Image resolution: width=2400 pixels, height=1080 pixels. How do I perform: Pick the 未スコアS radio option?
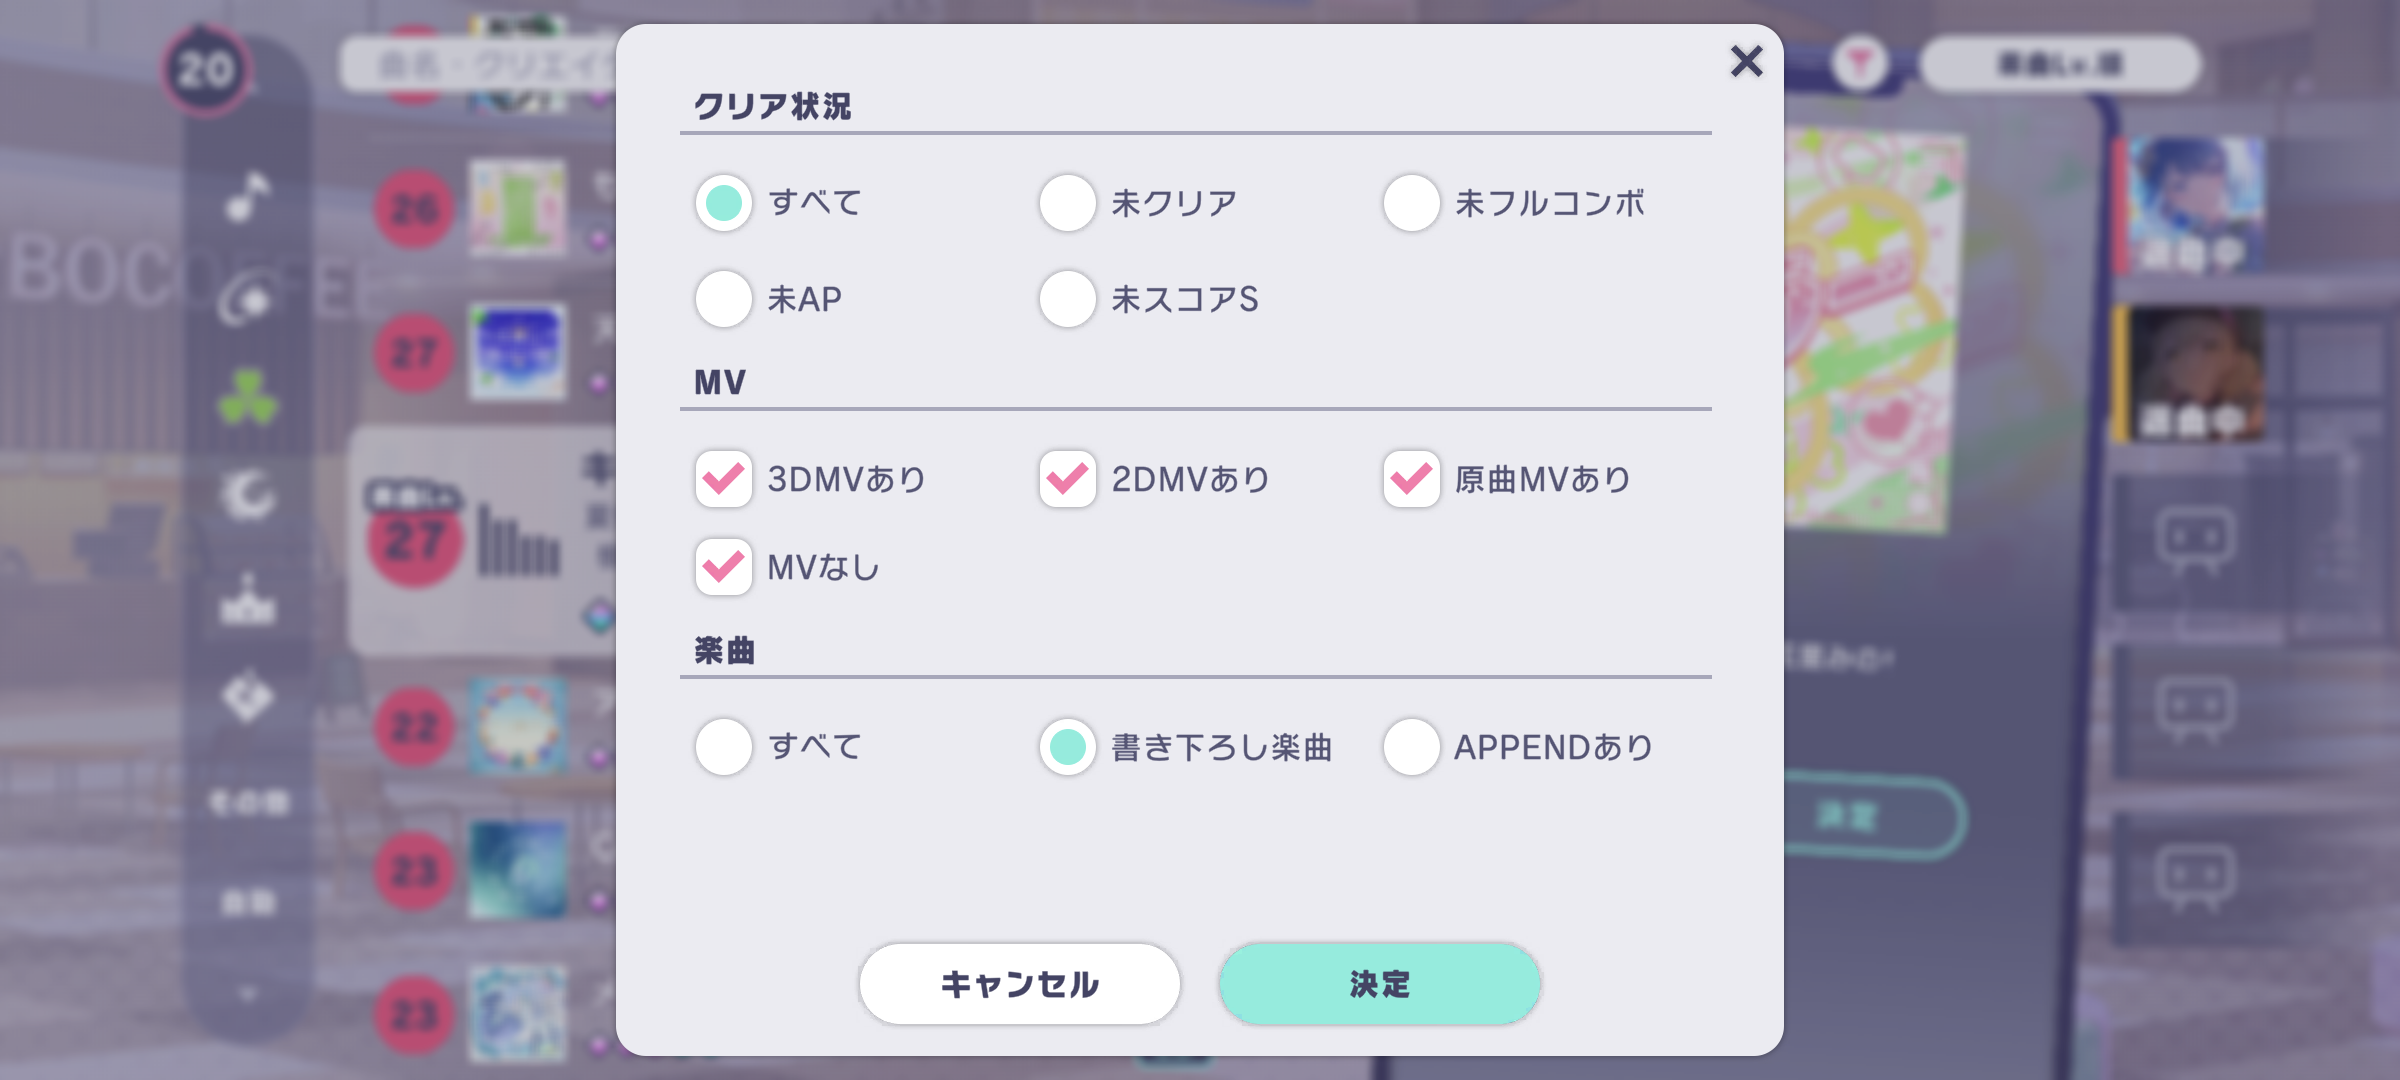click(x=1068, y=299)
